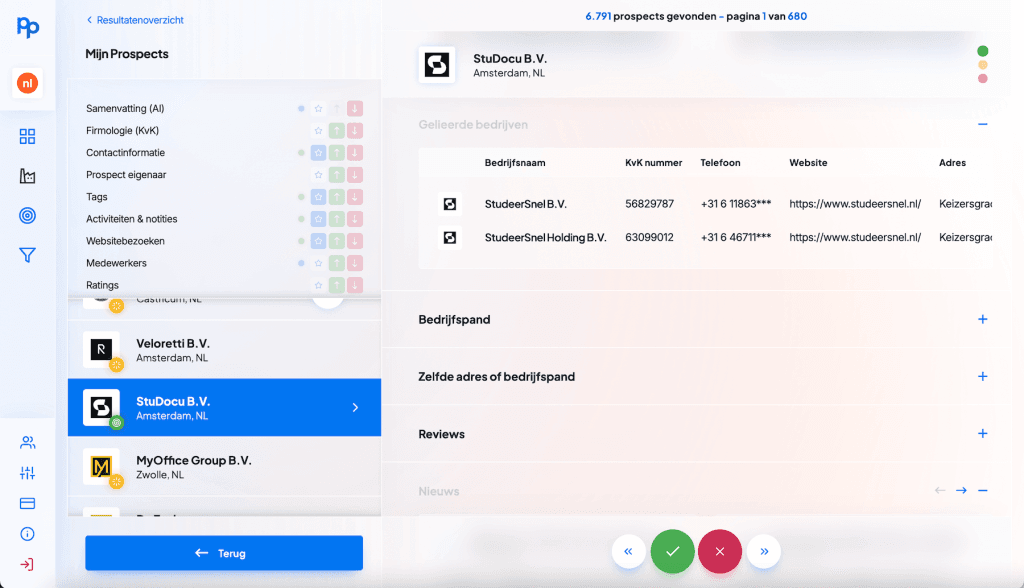Click the factory companies icon in sidebar

[27, 176]
